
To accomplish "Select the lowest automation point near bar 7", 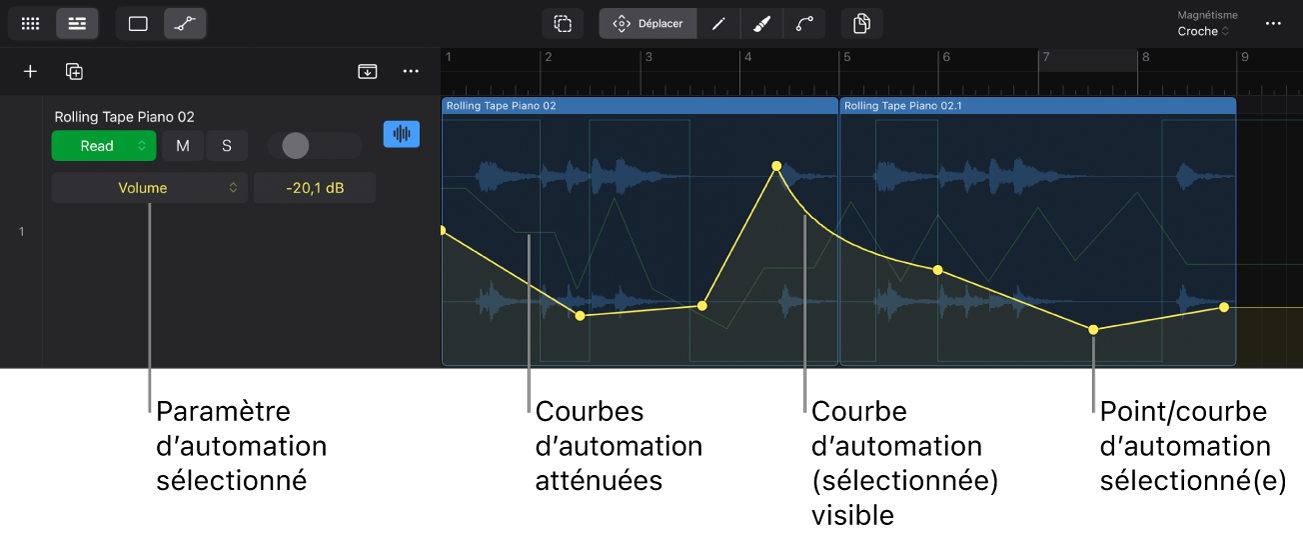I will tap(1093, 330).
